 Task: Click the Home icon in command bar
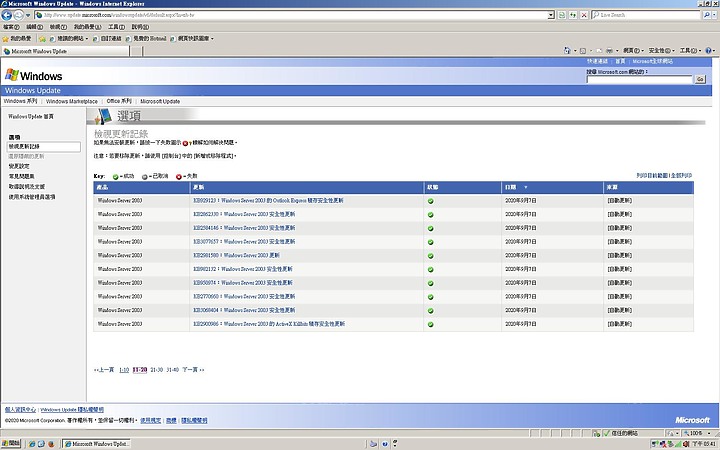[x=567, y=51]
